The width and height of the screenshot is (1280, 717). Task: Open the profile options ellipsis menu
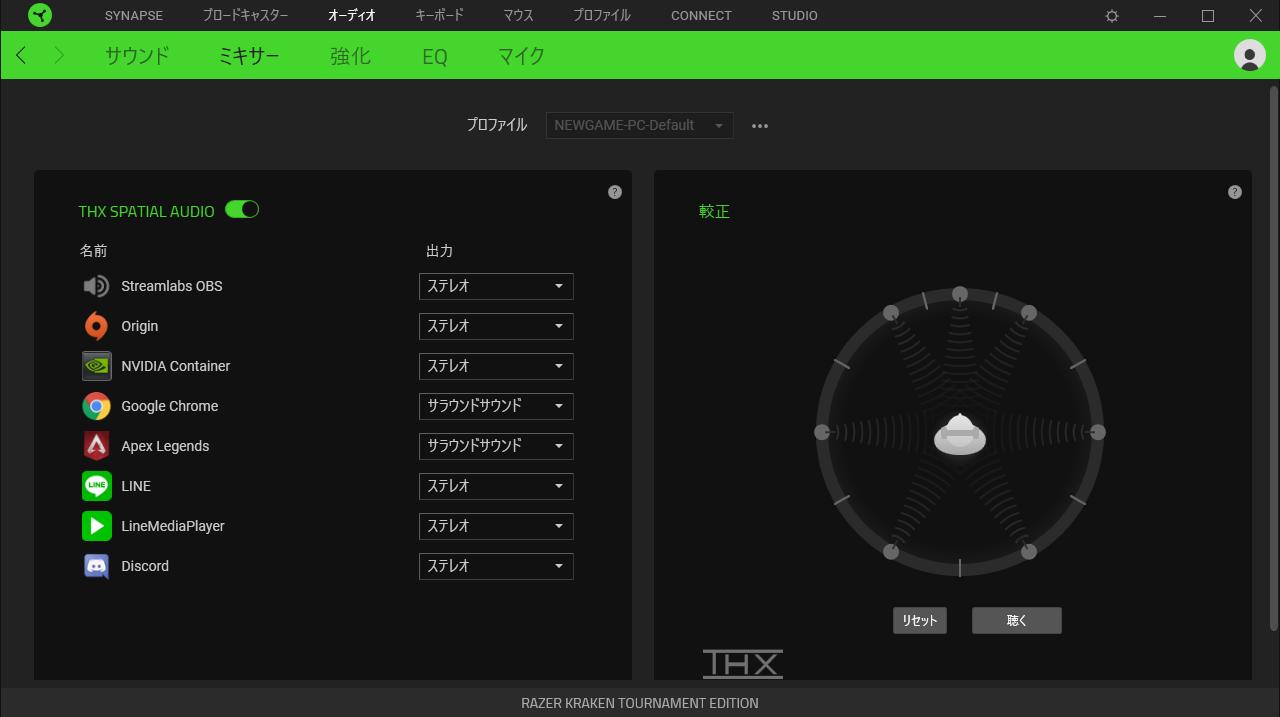(x=760, y=126)
